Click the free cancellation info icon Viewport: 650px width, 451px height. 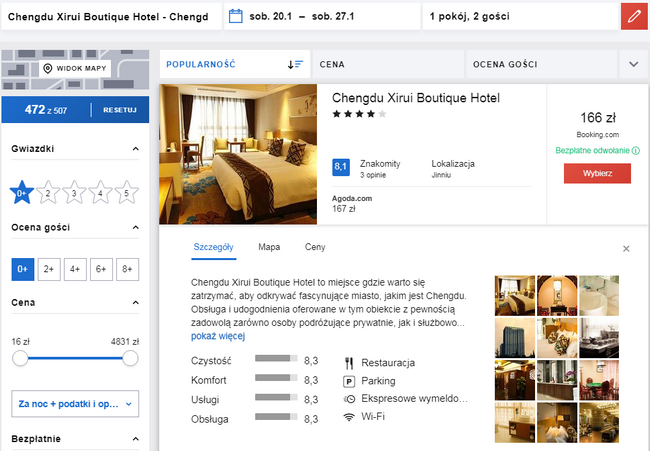tap(636, 151)
